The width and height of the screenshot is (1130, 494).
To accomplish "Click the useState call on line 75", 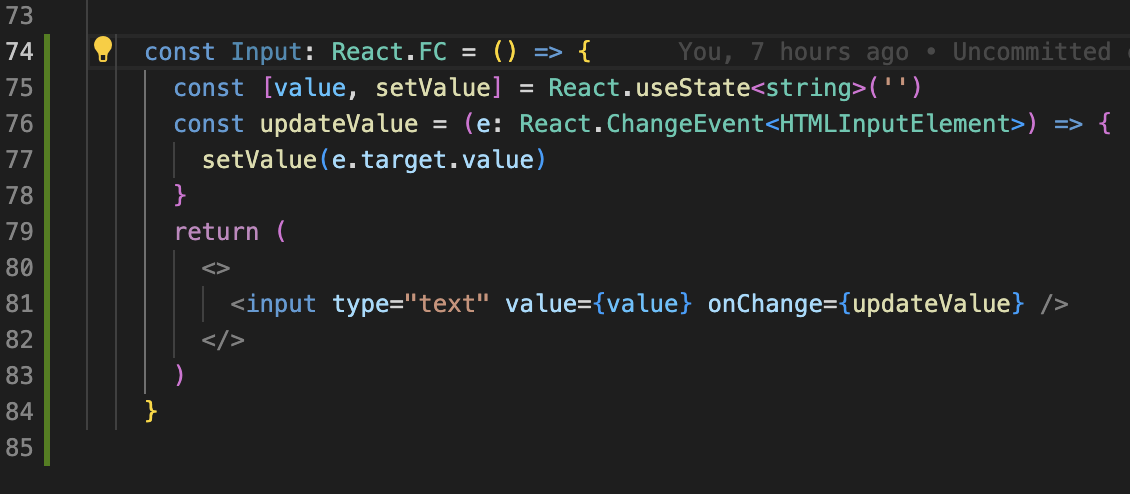I will tap(693, 88).
